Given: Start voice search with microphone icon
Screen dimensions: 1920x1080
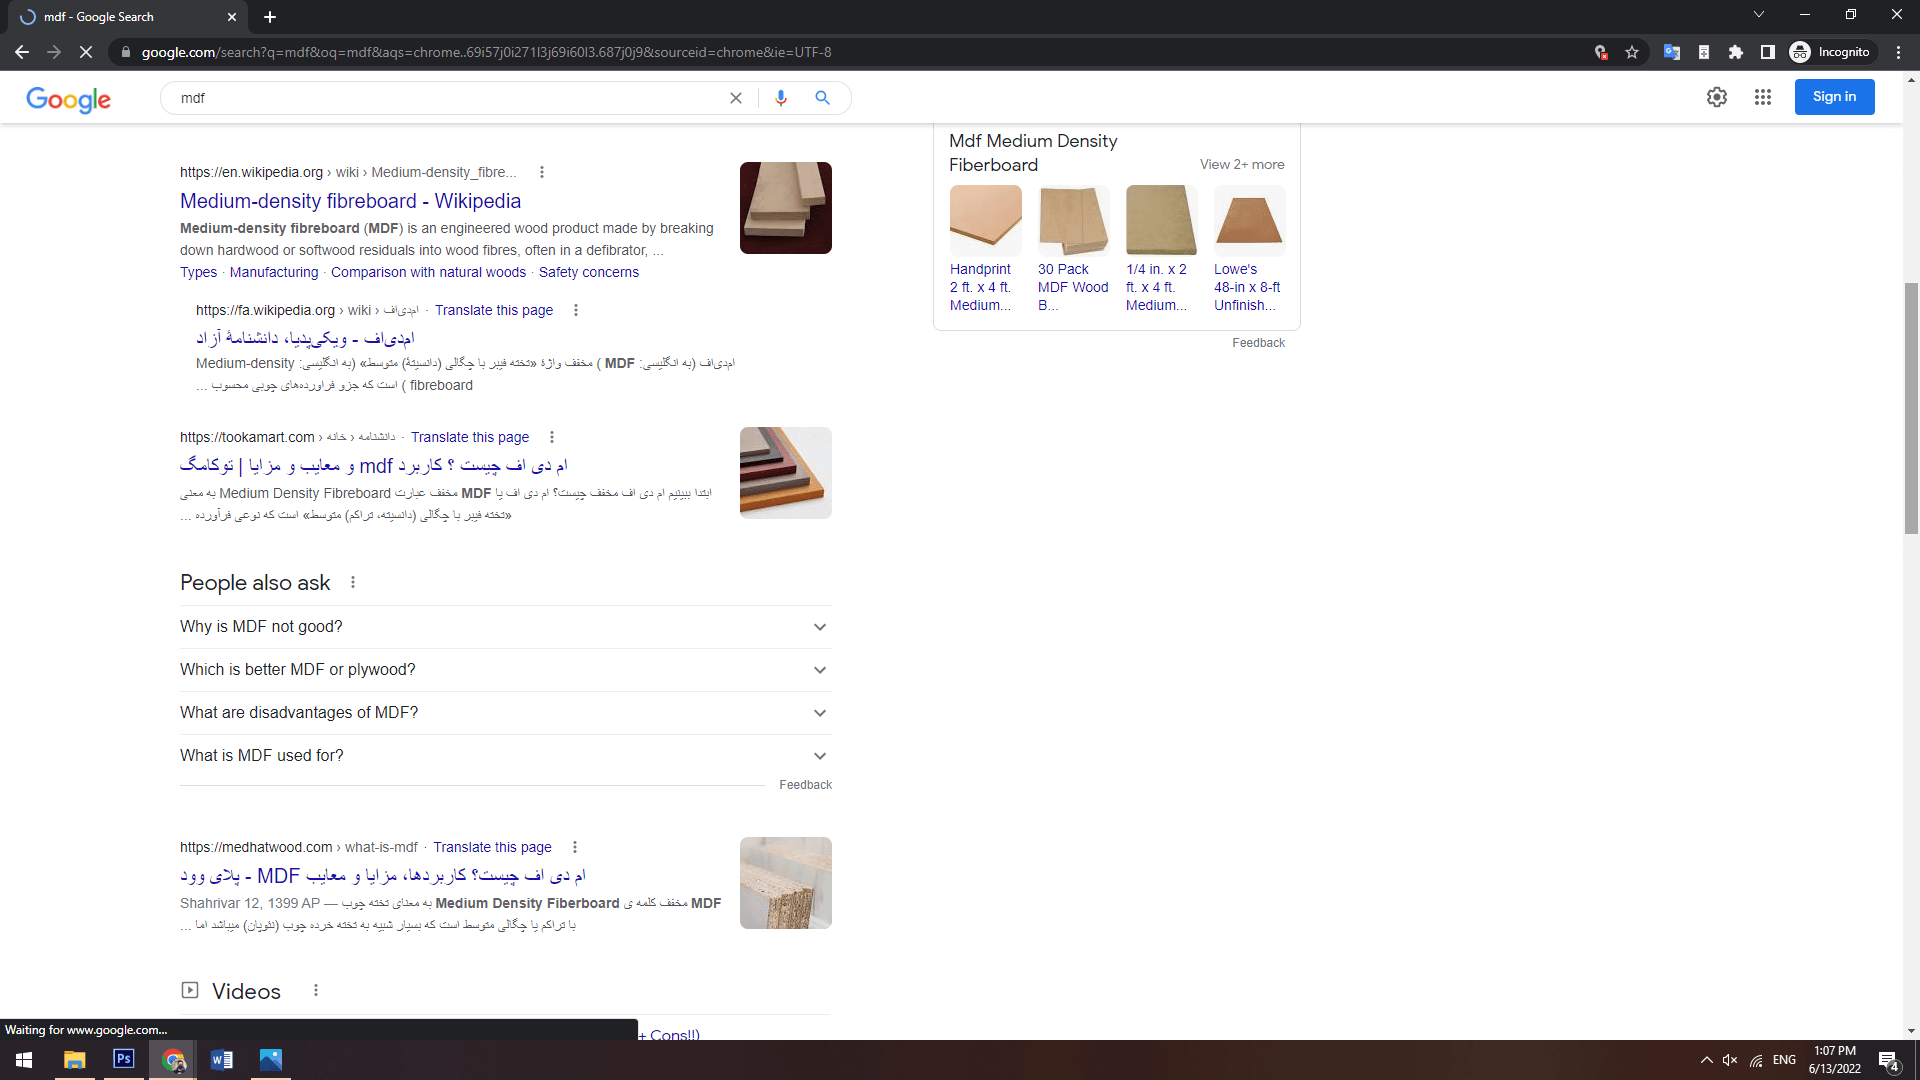Looking at the screenshot, I should coord(781,98).
